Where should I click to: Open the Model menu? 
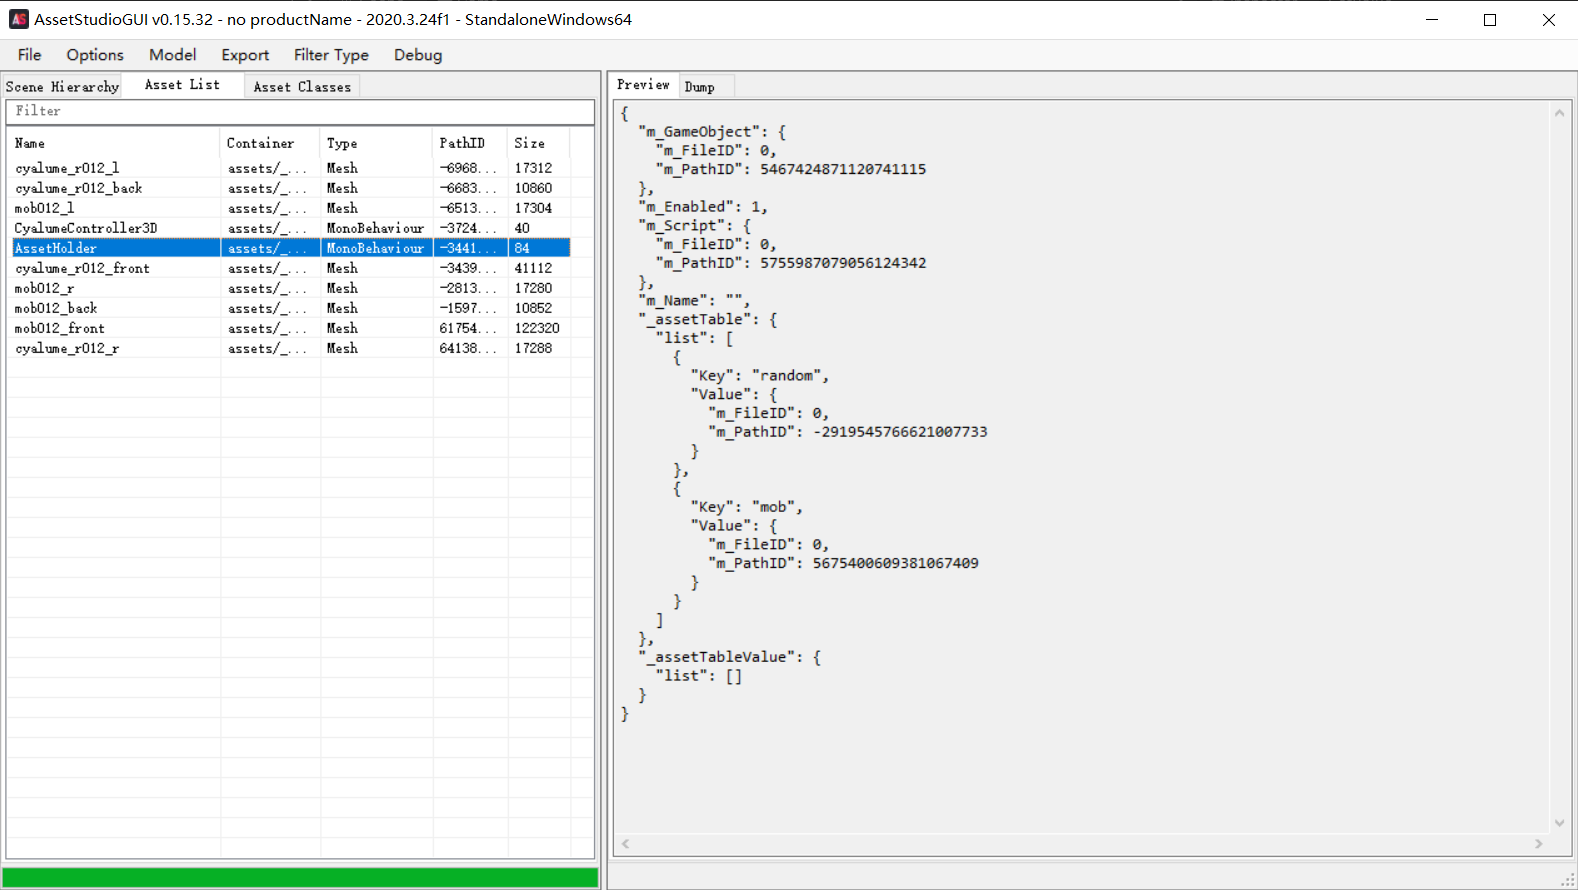click(x=173, y=55)
